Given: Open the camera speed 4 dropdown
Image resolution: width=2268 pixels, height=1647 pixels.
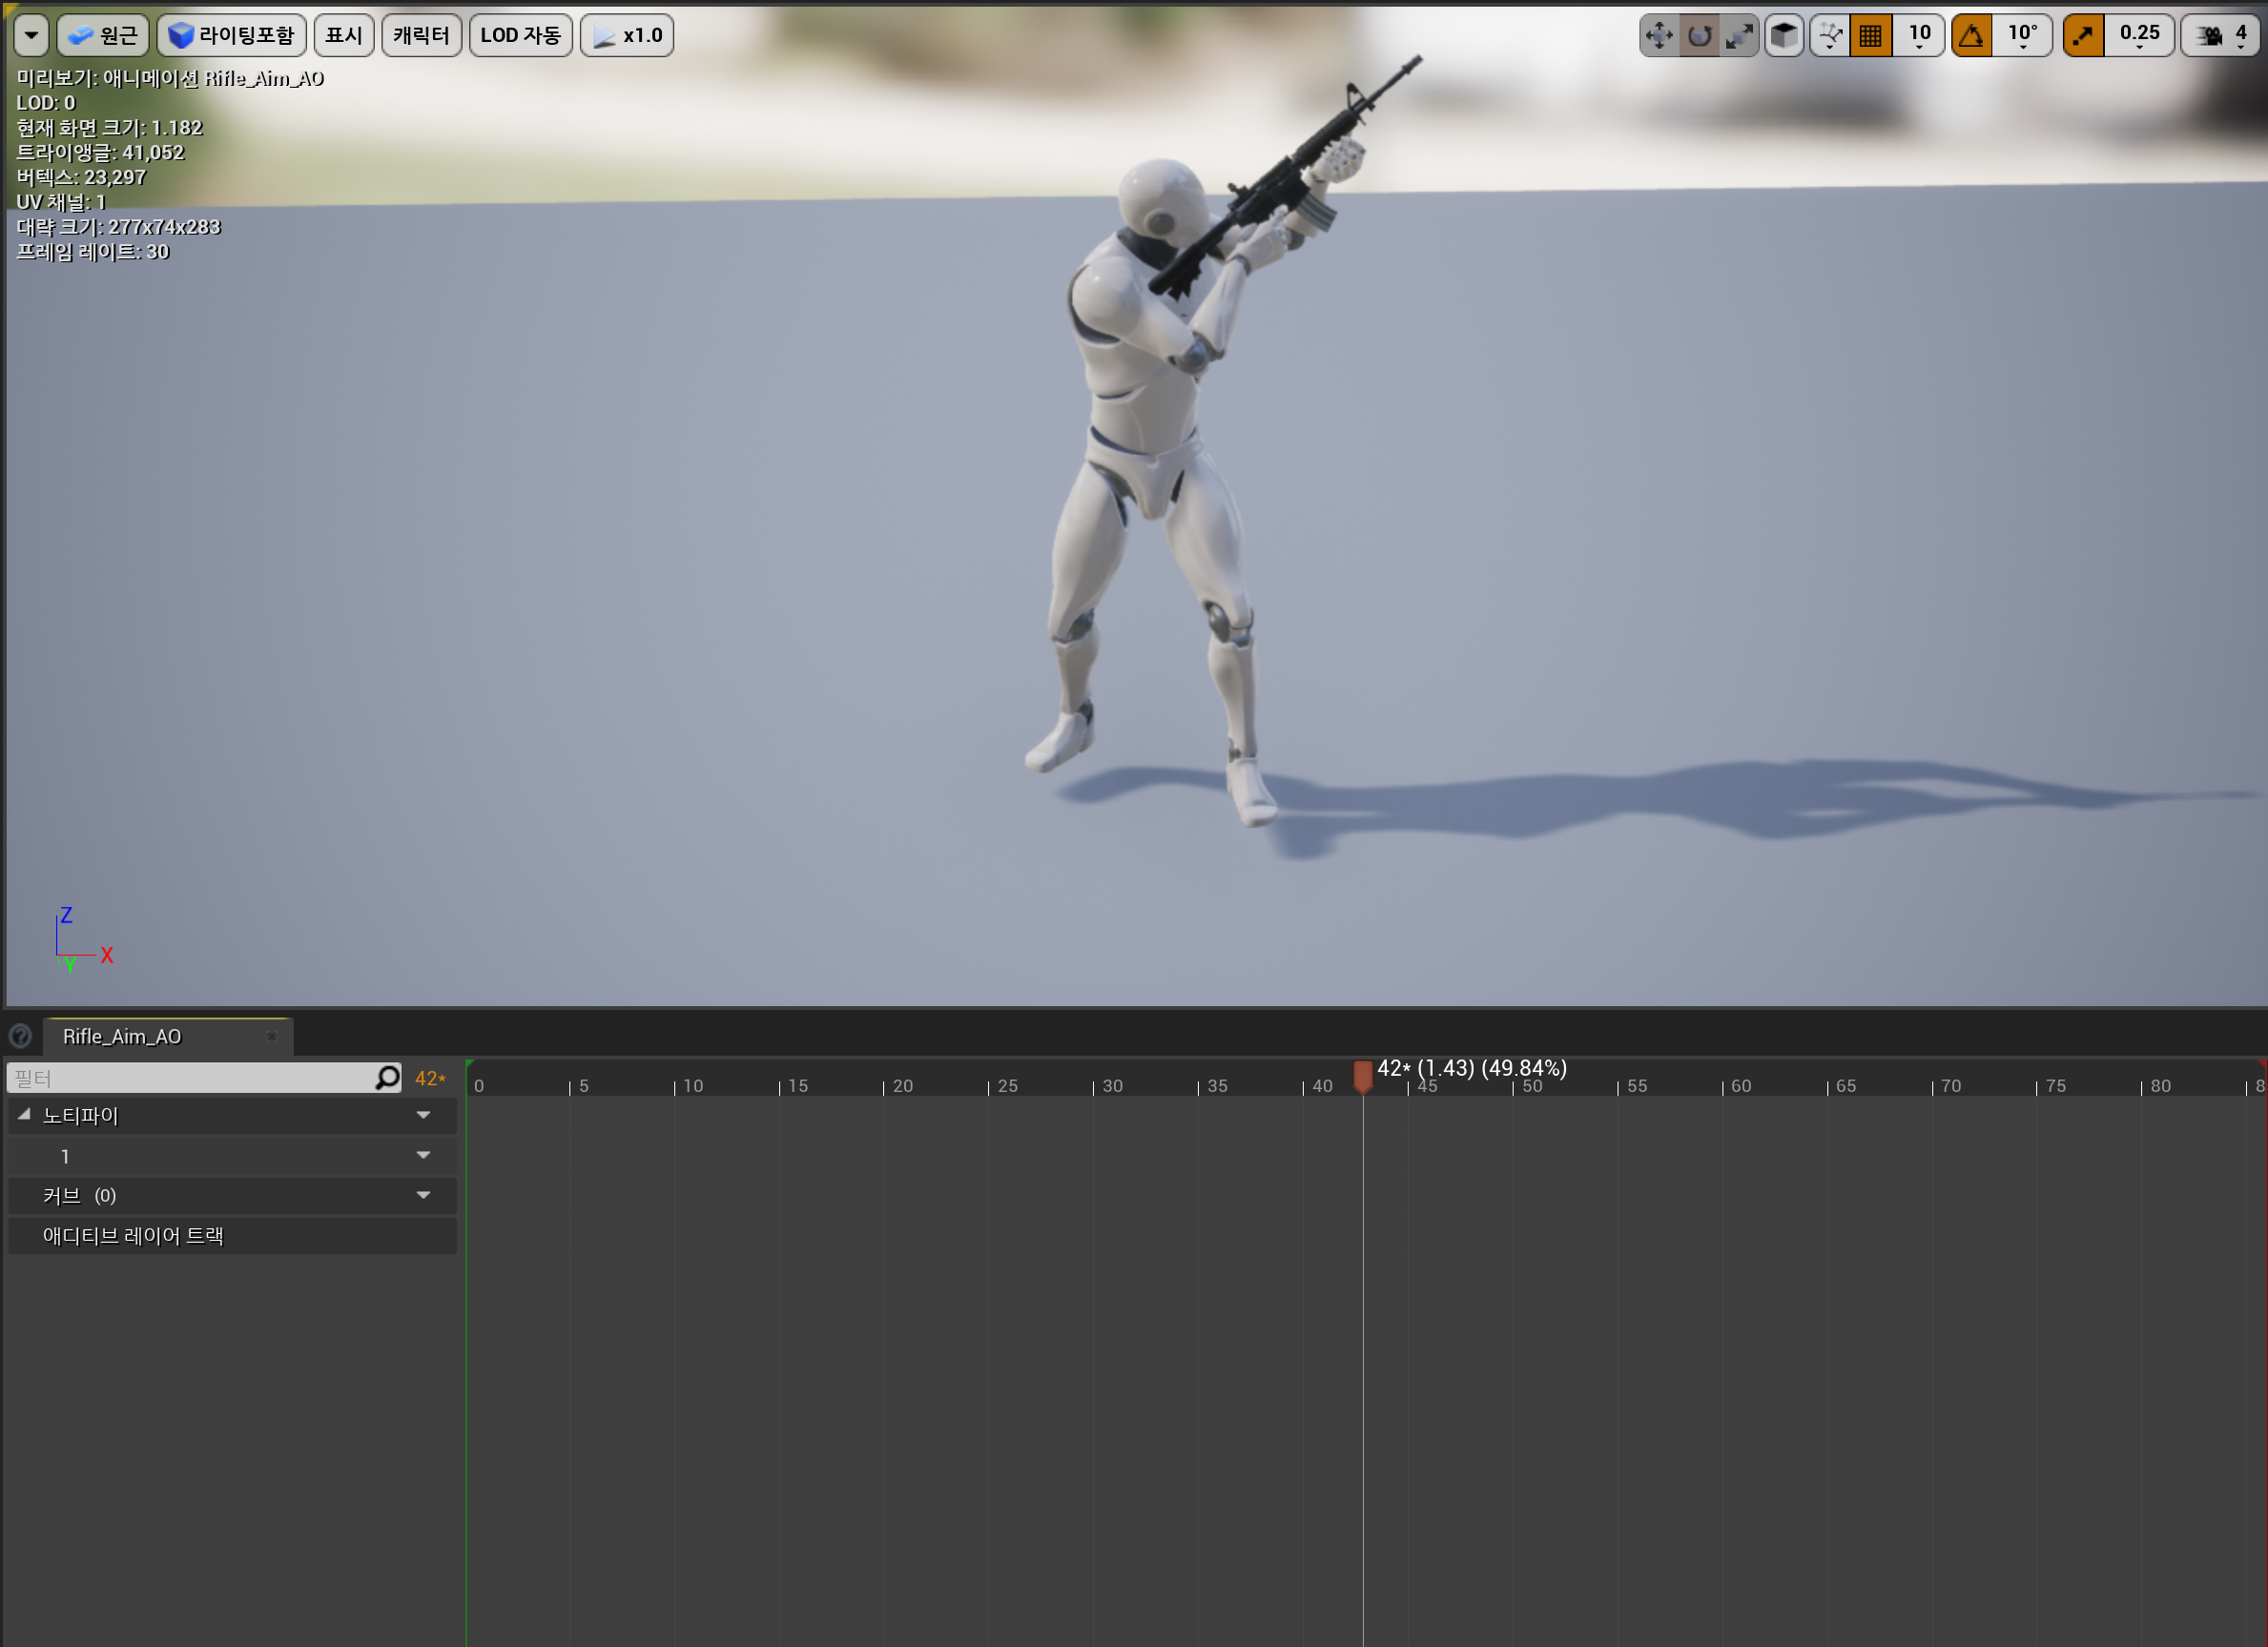Looking at the screenshot, I should pyautogui.click(x=2222, y=36).
